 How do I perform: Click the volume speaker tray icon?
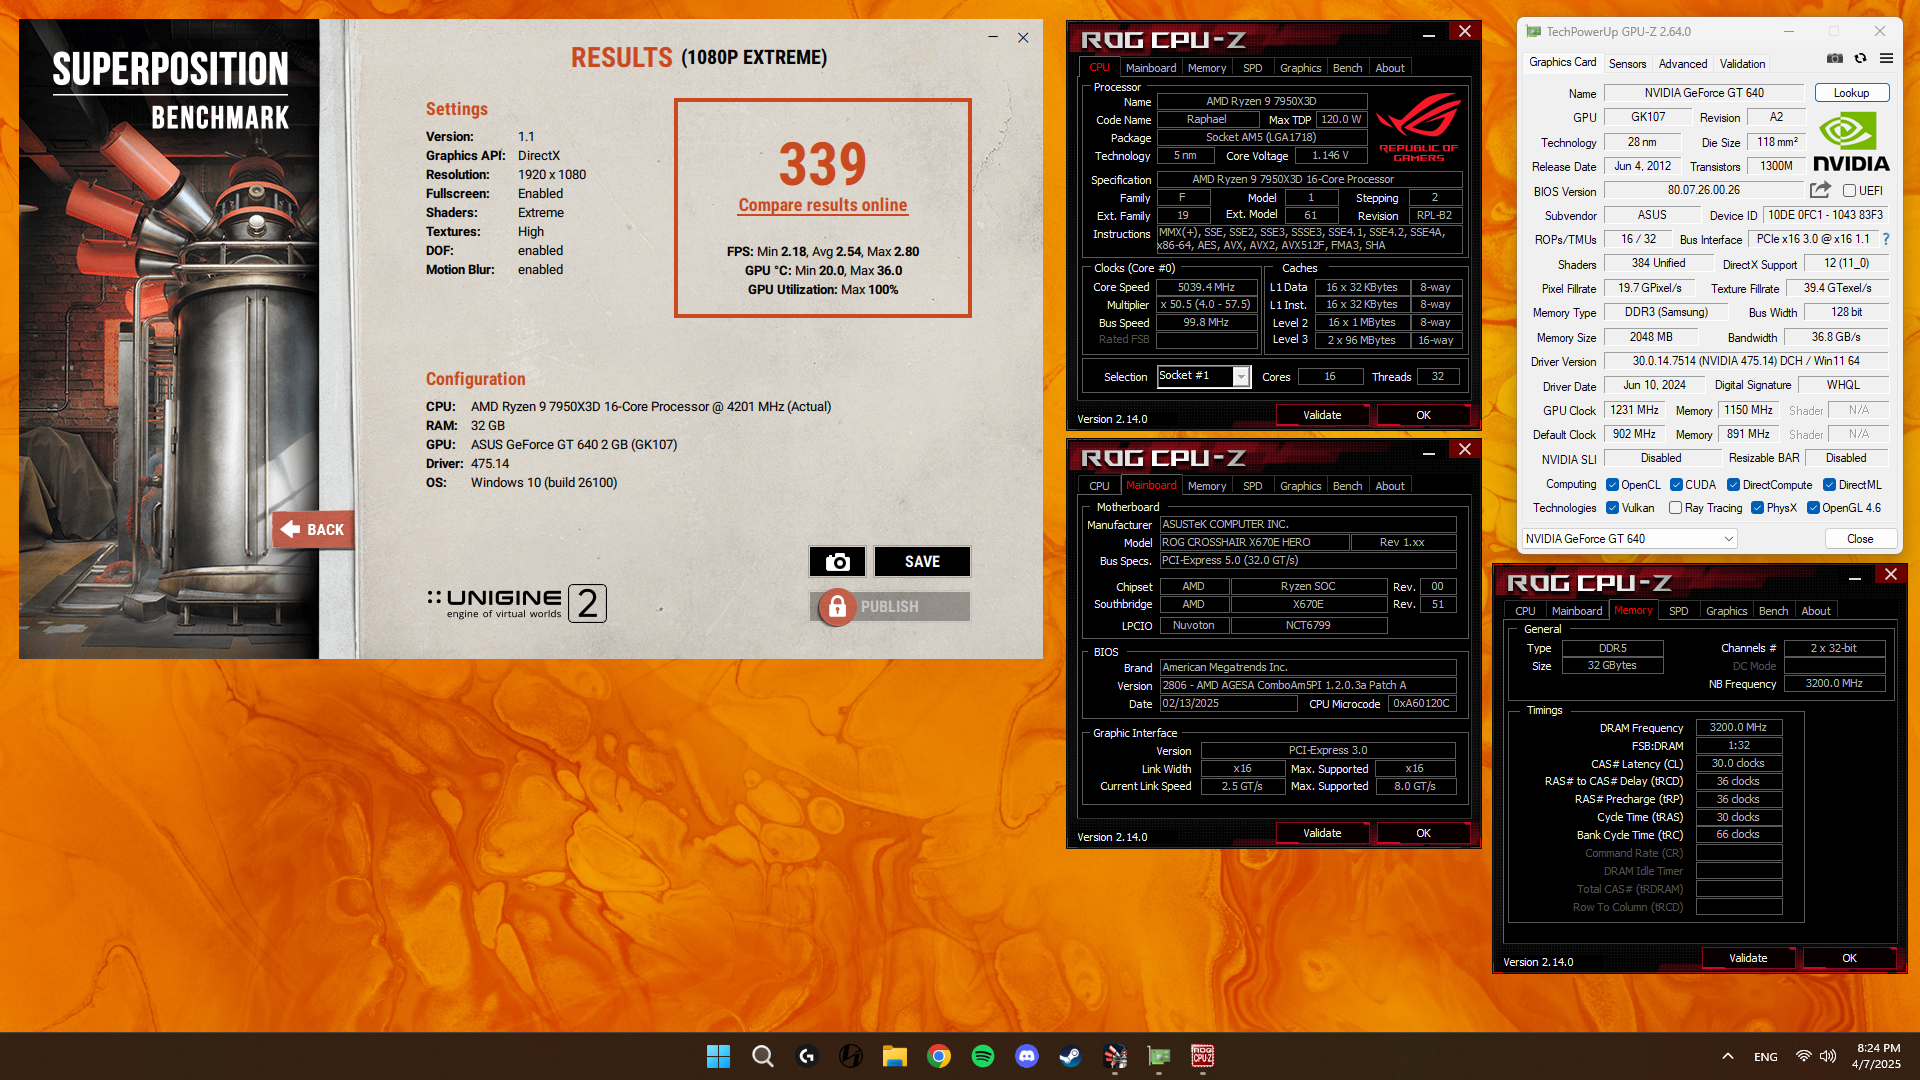[1828, 1056]
